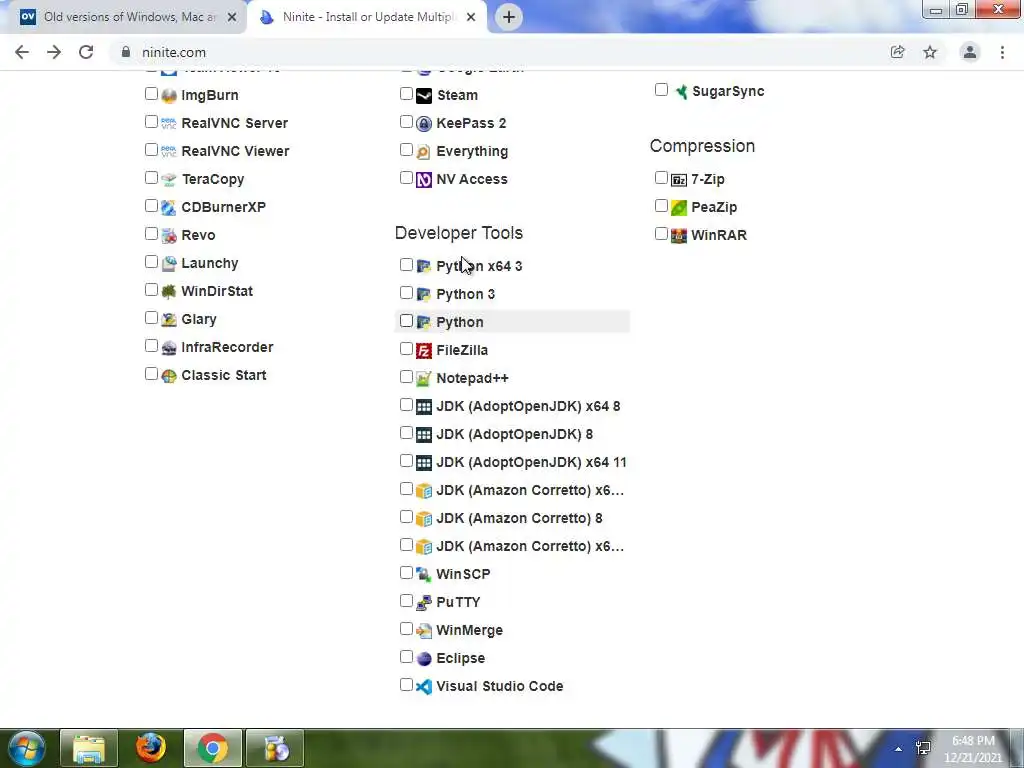Click the JDK (AdoptOpenJDK) x64 11 label
The height and width of the screenshot is (768, 1024).
point(531,462)
